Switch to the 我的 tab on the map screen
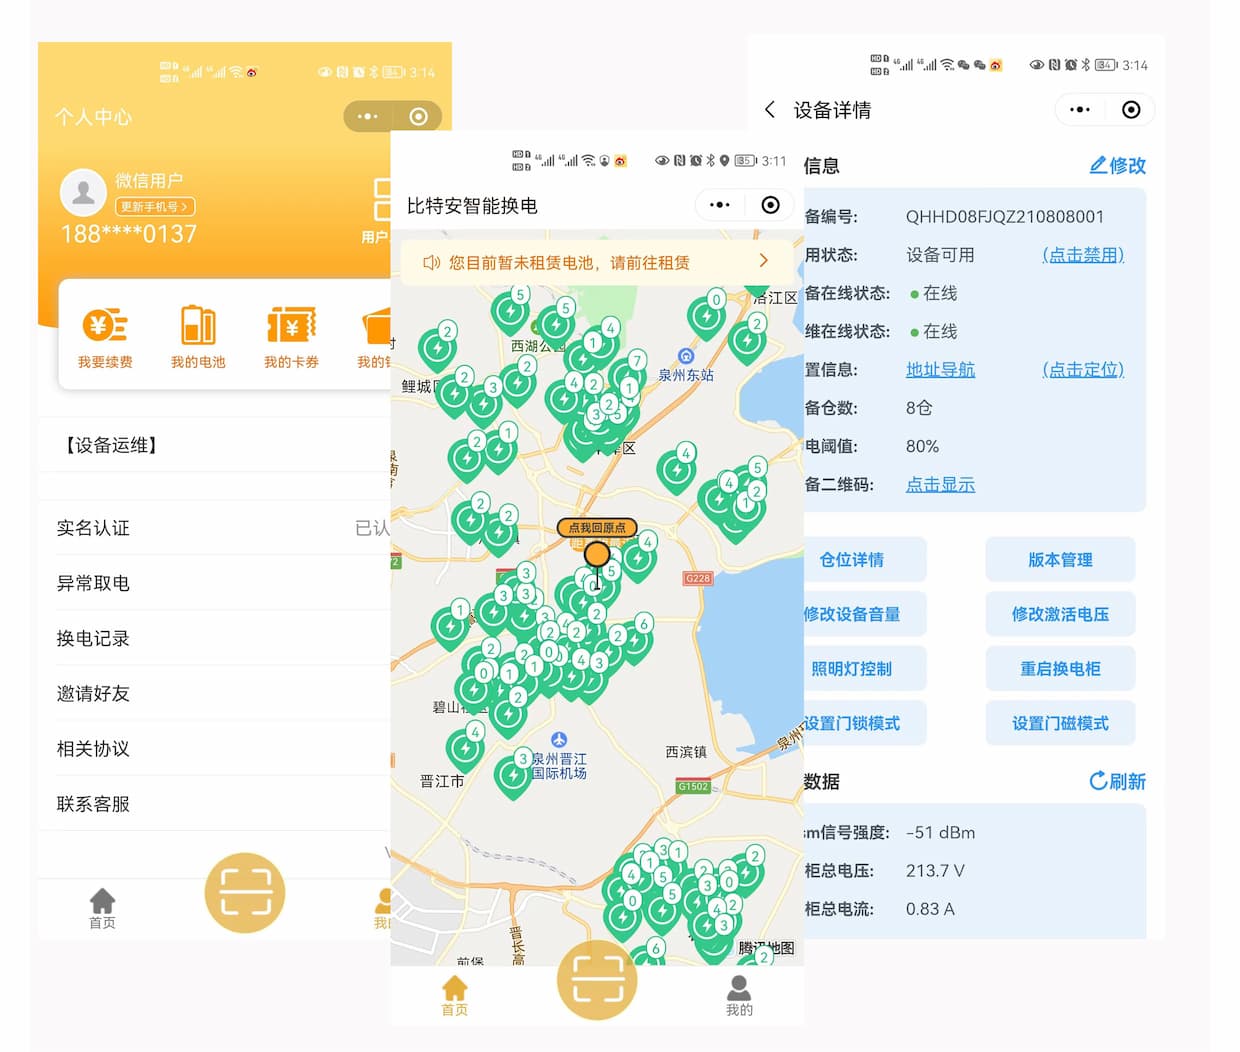The height and width of the screenshot is (1052, 1240). (x=739, y=995)
